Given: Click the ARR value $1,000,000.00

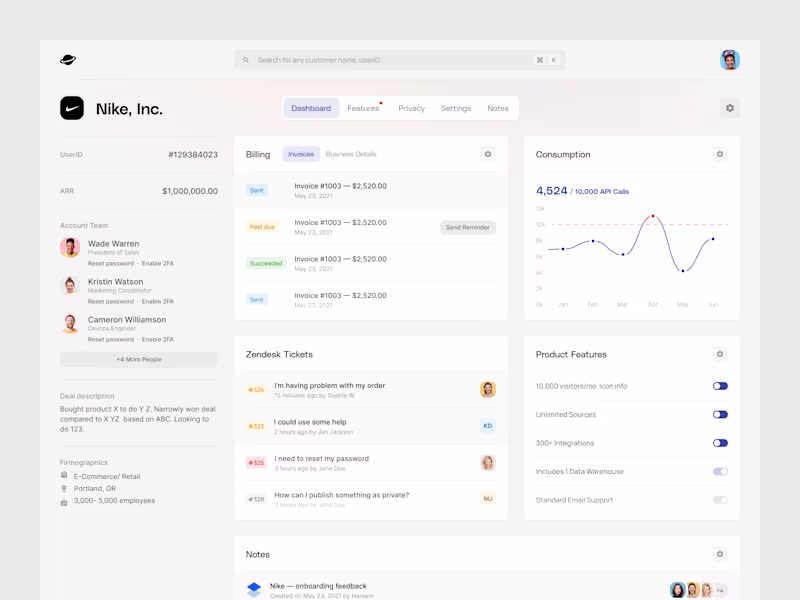Looking at the screenshot, I should coord(190,191).
